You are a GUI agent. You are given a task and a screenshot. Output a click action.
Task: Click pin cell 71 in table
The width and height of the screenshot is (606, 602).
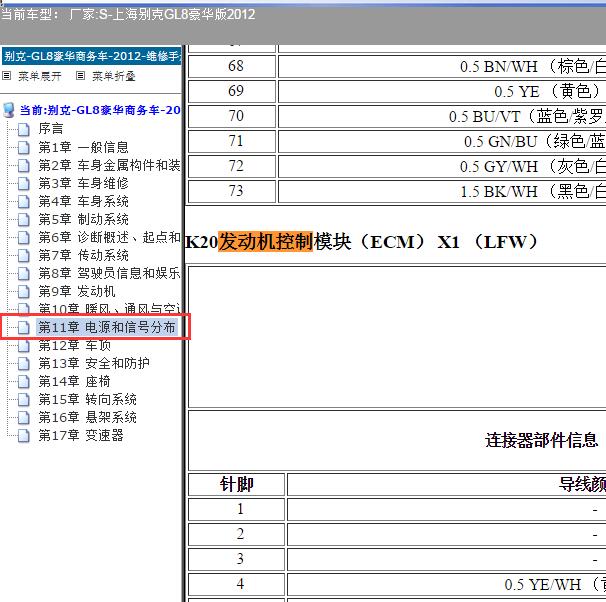(232, 141)
